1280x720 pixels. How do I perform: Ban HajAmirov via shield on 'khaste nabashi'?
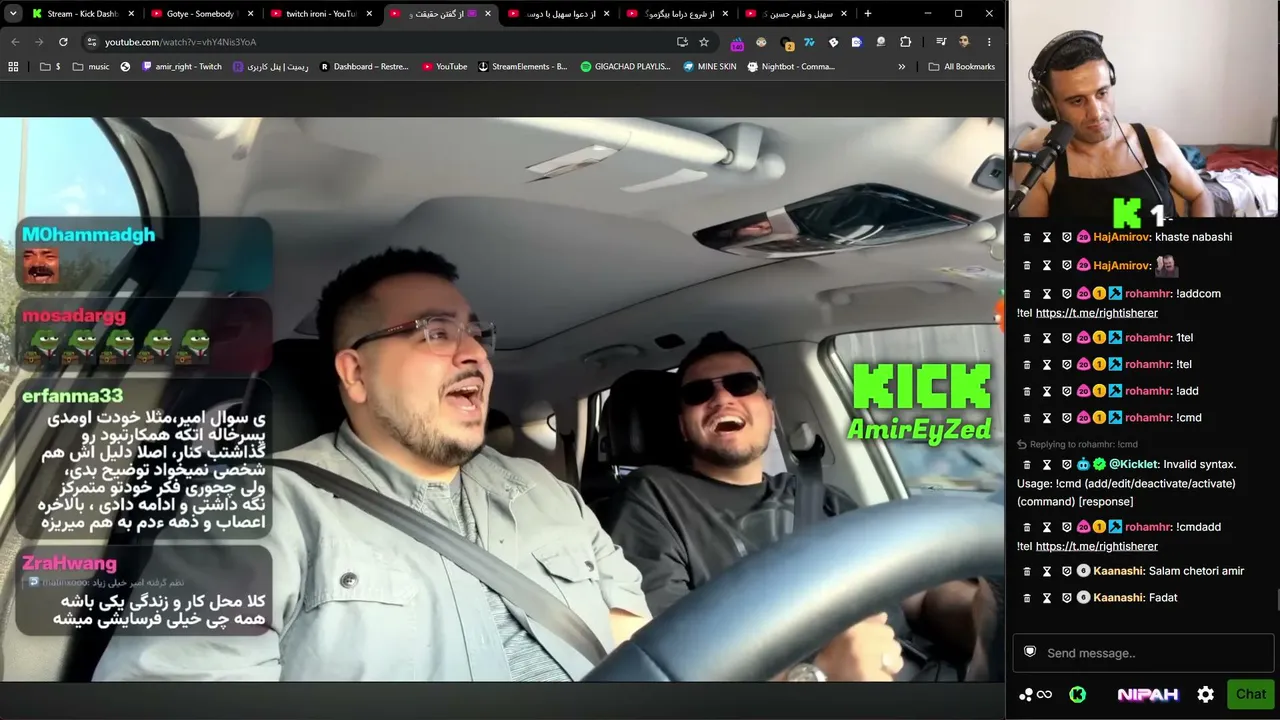coord(1067,237)
